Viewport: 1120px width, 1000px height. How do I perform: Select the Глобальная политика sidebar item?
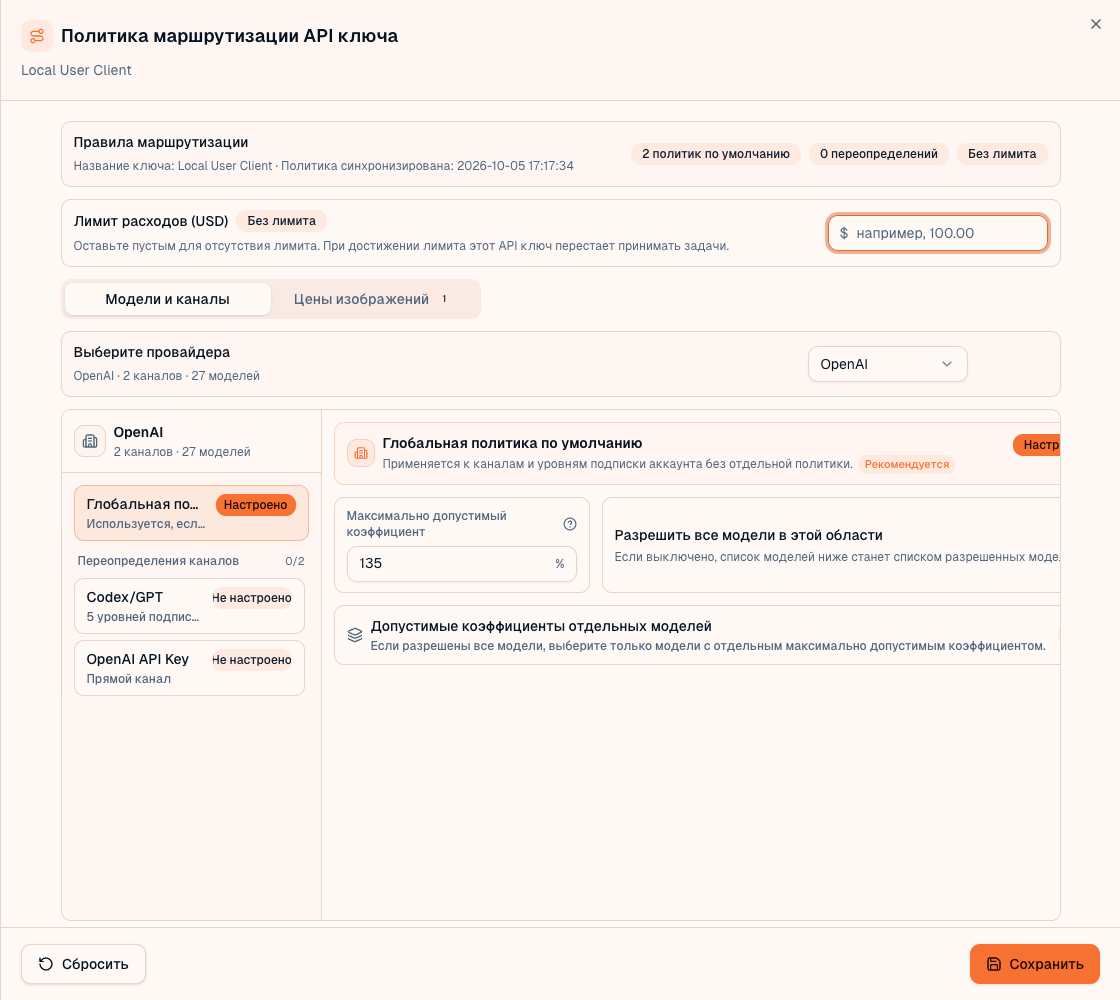point(191,513)
